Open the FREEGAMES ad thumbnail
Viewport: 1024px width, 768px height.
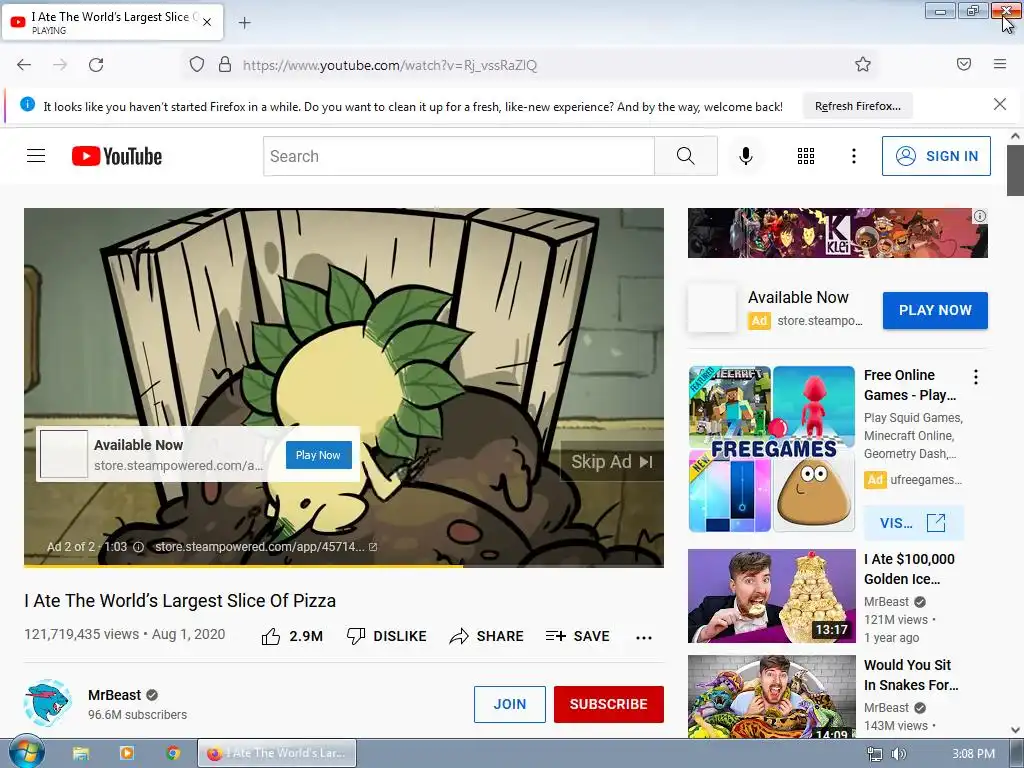[771, 449]
